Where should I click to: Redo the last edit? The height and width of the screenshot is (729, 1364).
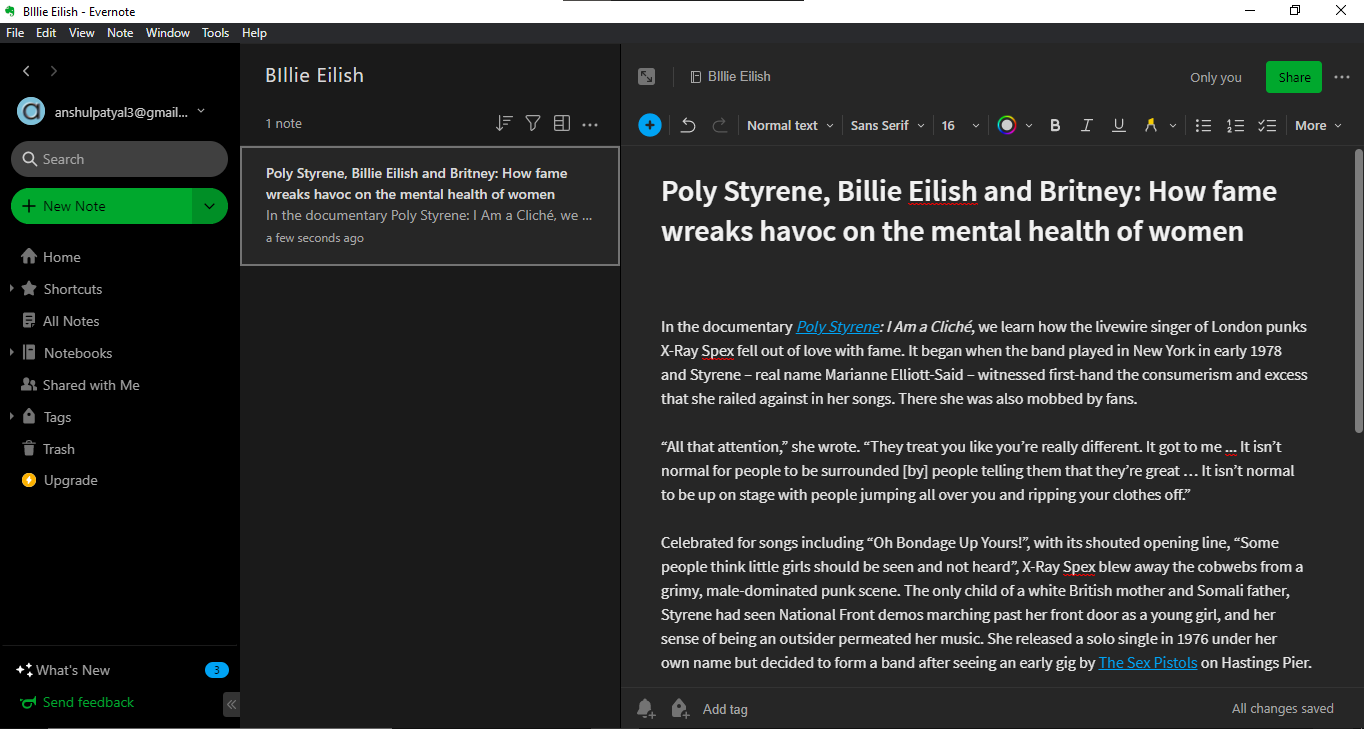(719, 125)
